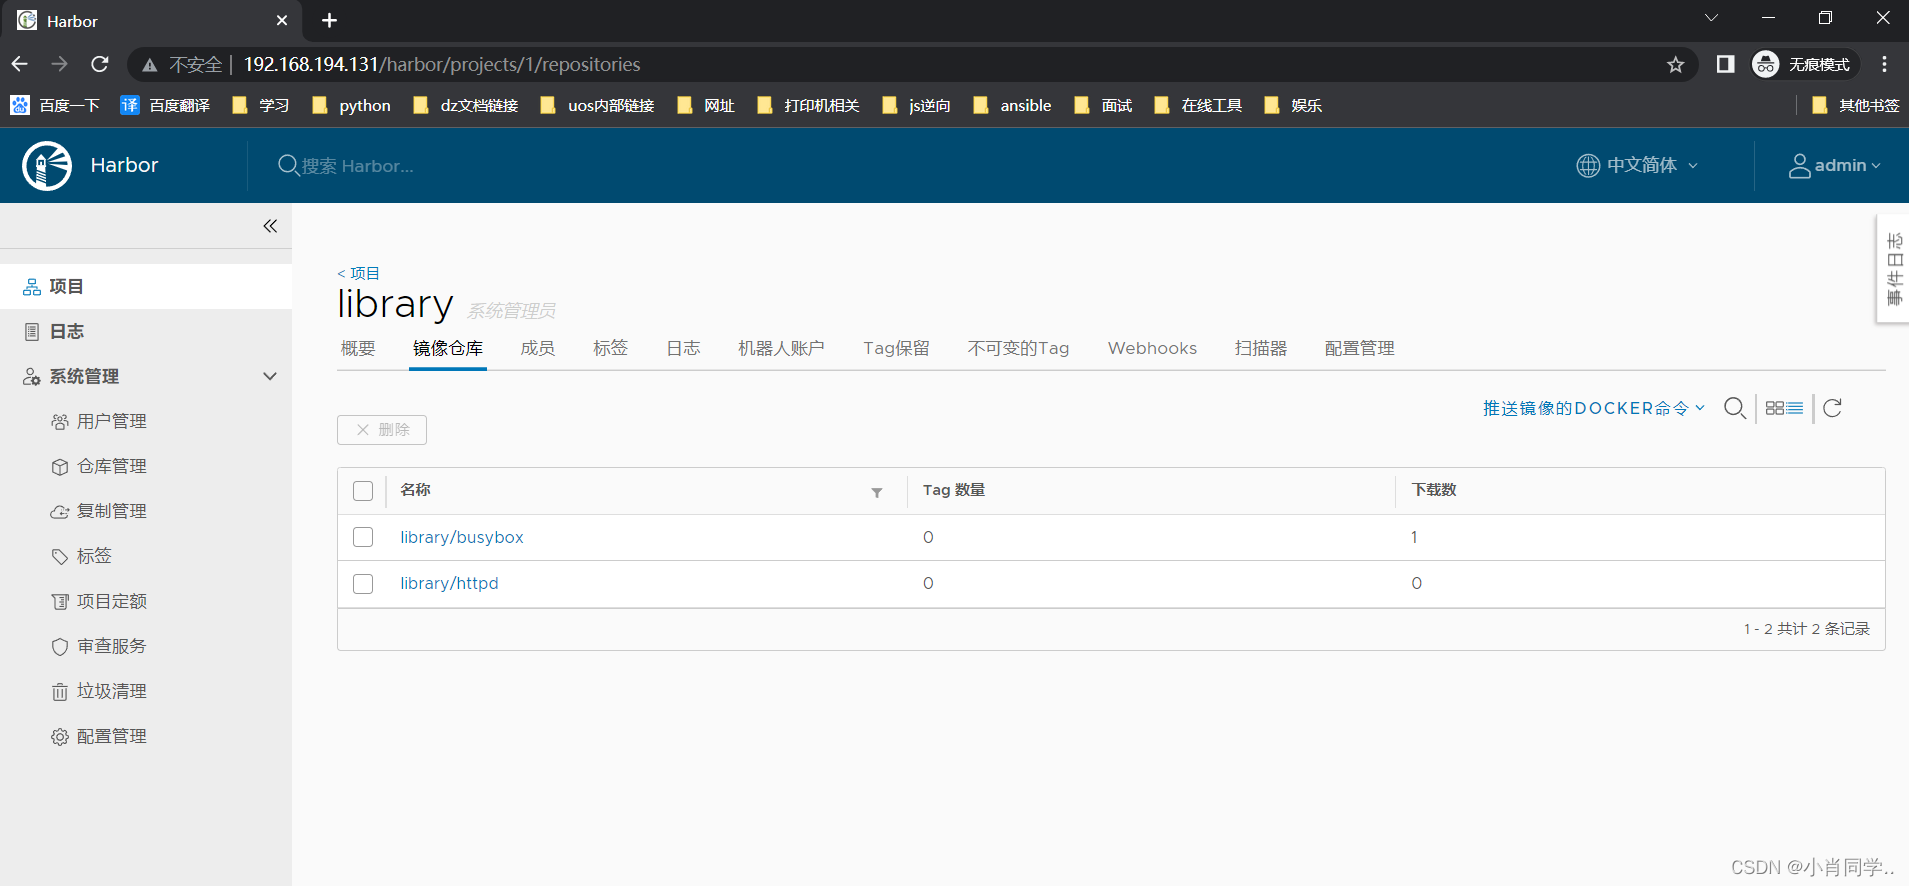Open the 事件日志 side panel tab

coord(1893,269)
